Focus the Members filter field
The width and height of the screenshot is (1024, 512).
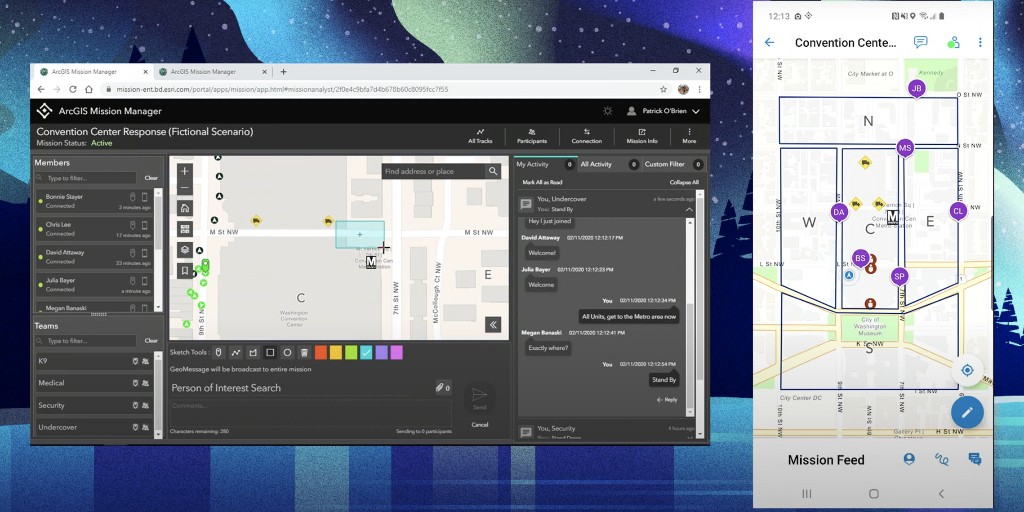click(86, 178)
